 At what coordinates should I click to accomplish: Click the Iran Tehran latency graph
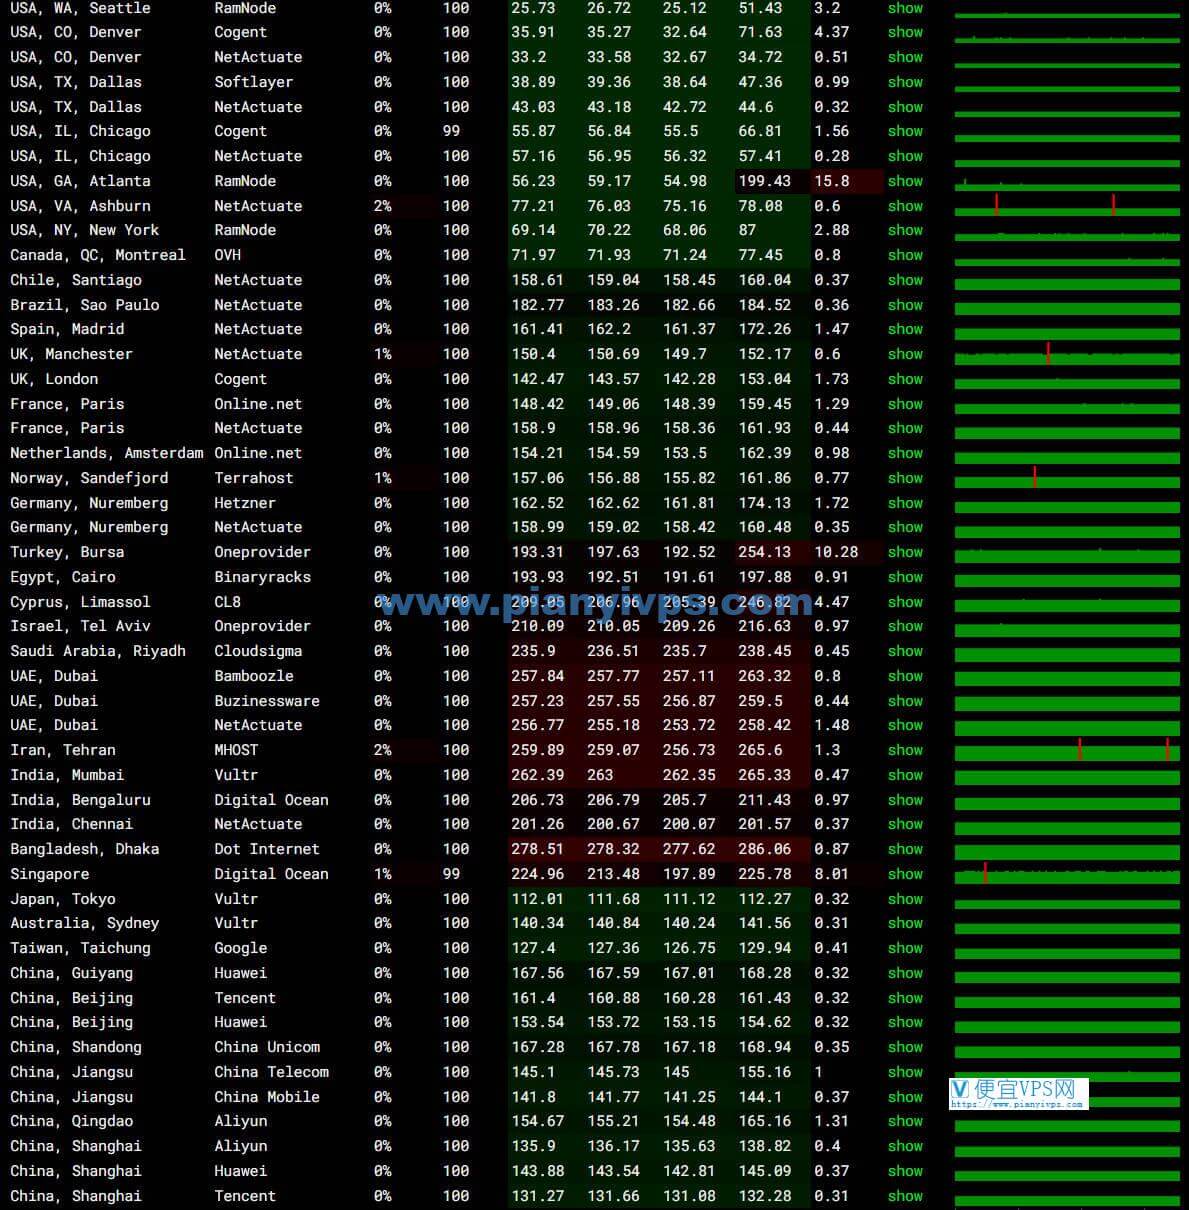click(1067, 749)
